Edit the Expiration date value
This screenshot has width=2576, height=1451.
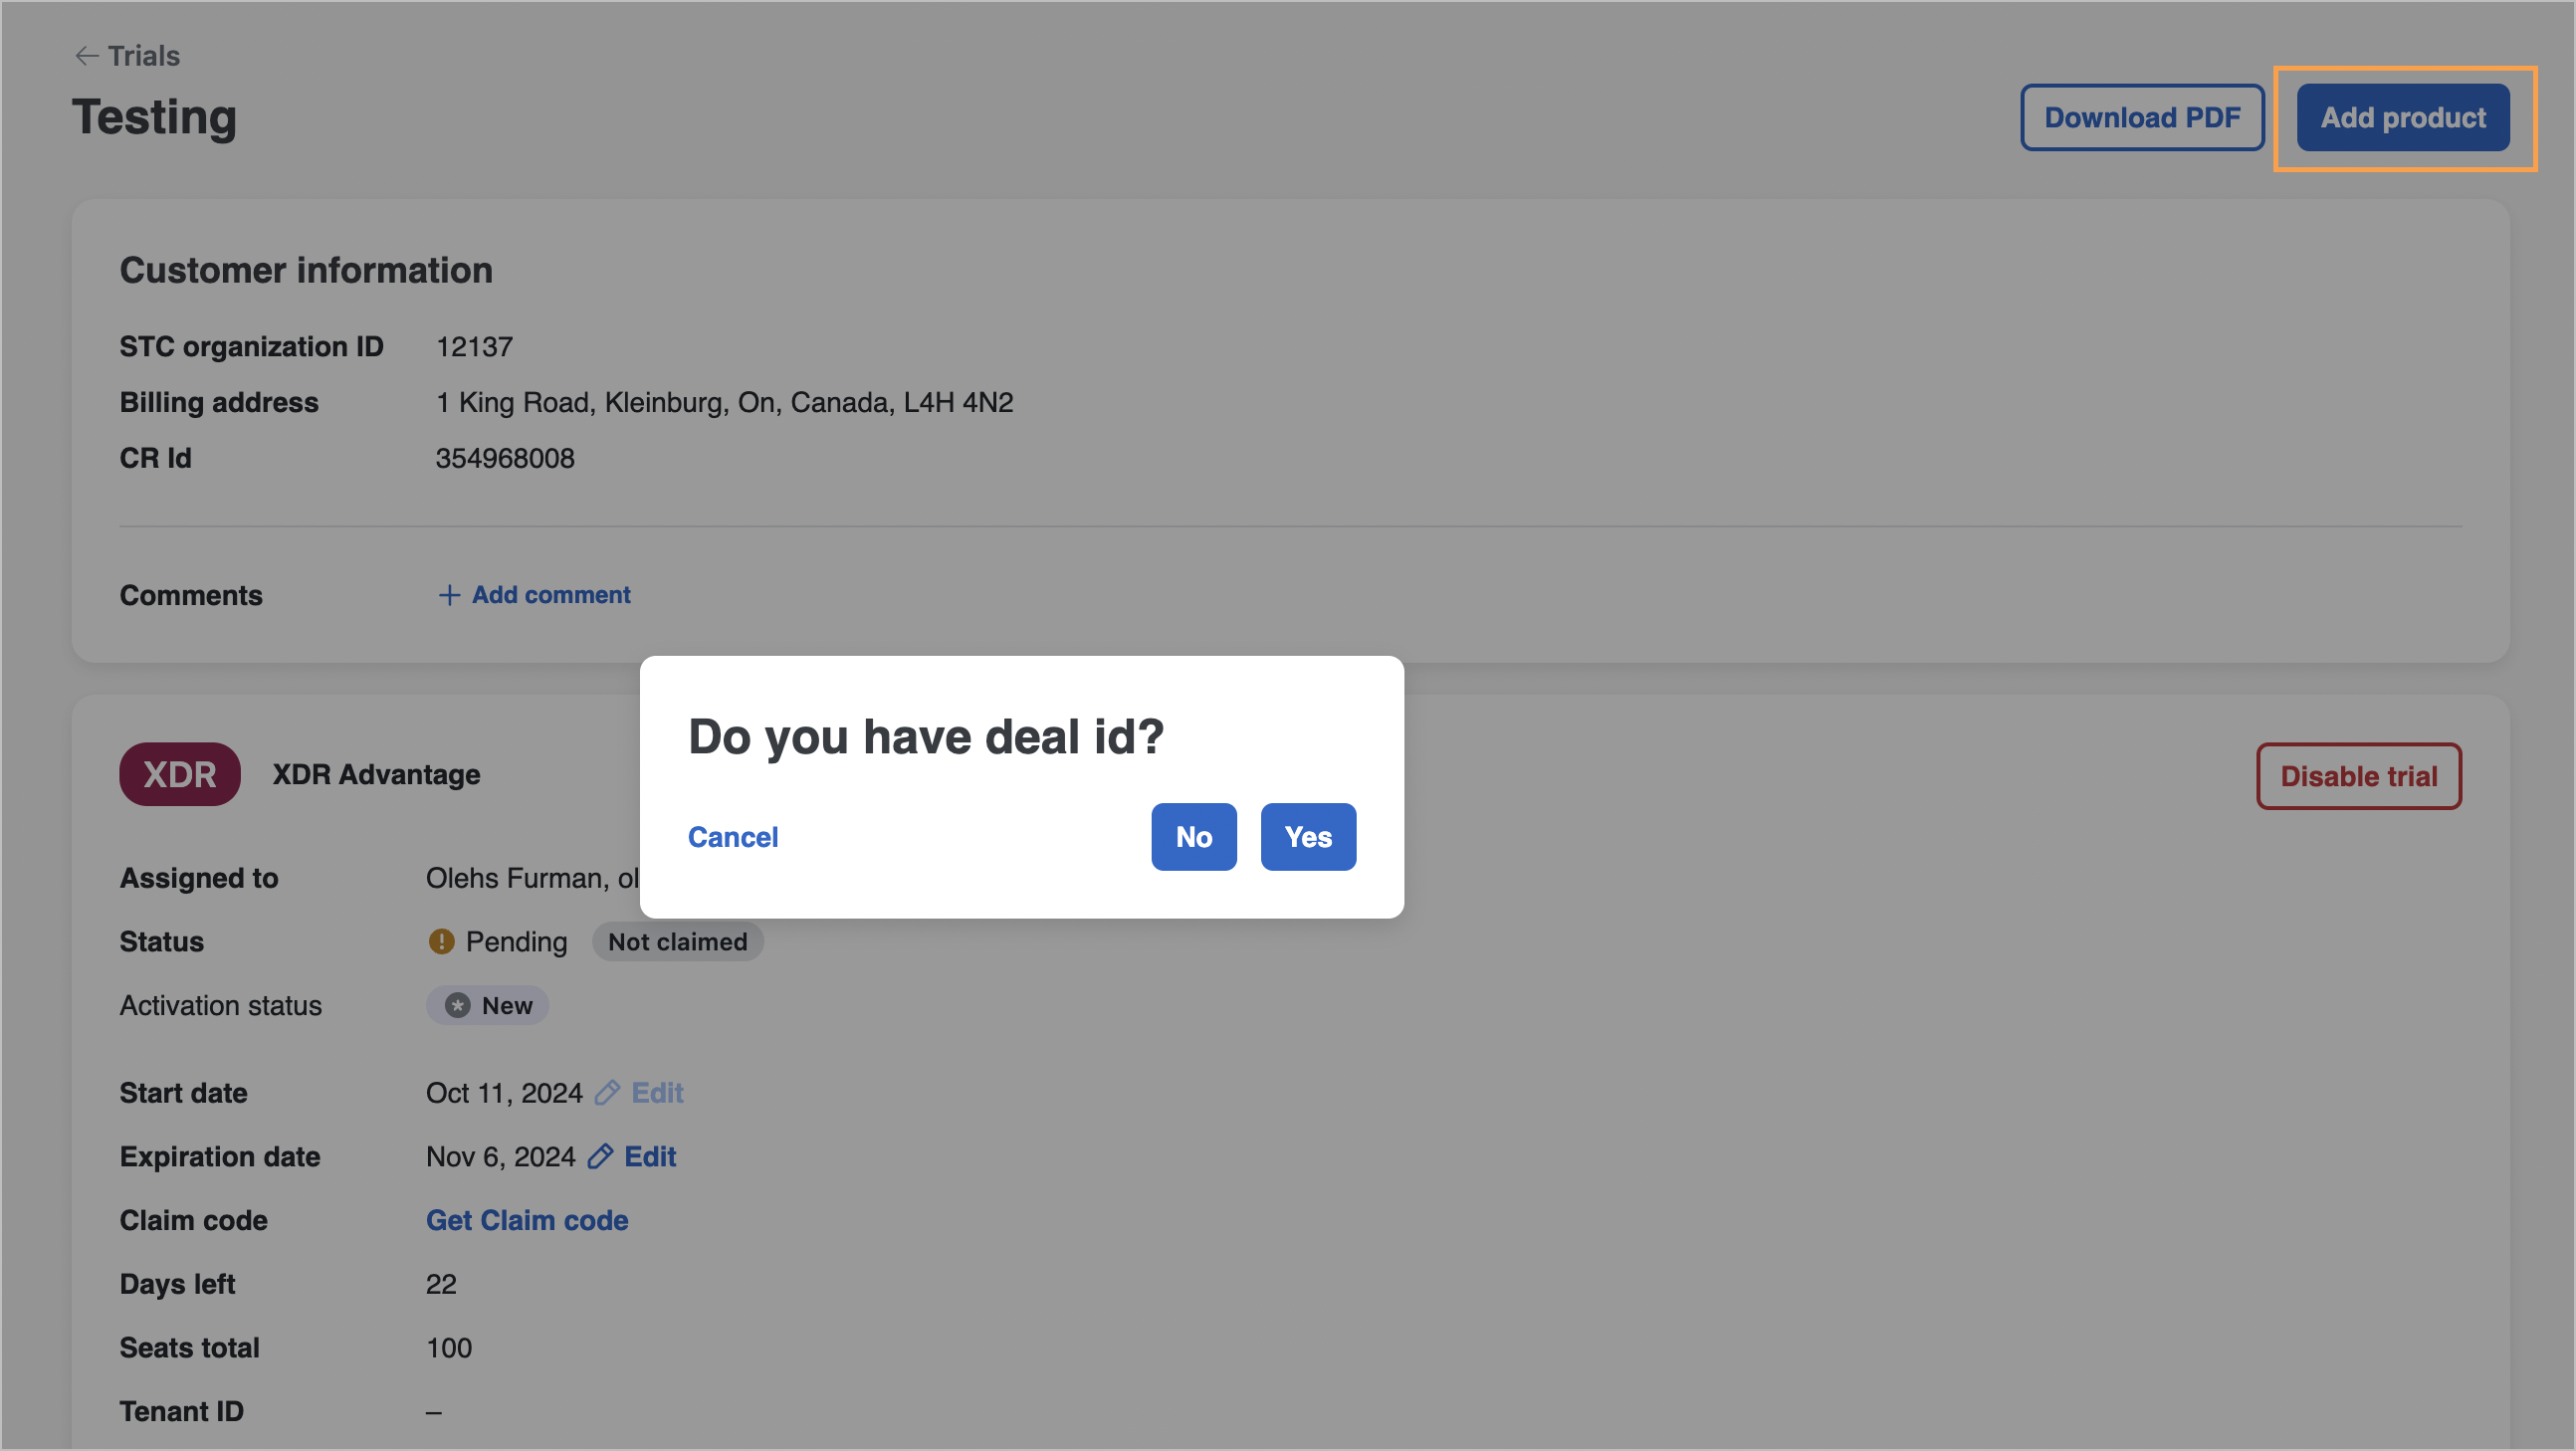(650, 1157)
